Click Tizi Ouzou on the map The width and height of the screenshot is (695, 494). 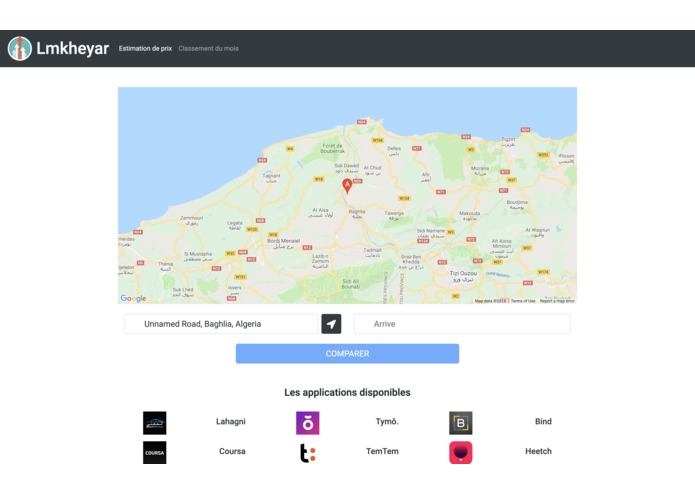pyautogui.click(x=463, y=276)
